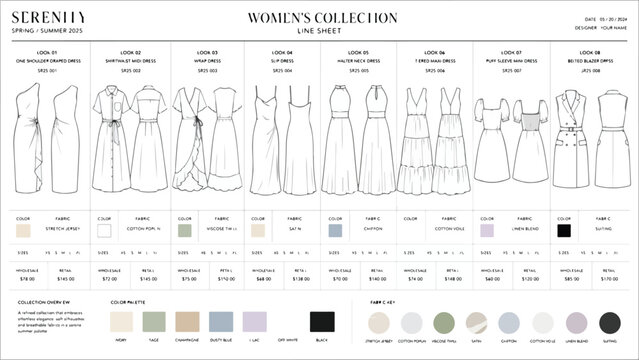Select wholesale price $72.00
This screenshot has height=360, width=639.
coord(110,279)
